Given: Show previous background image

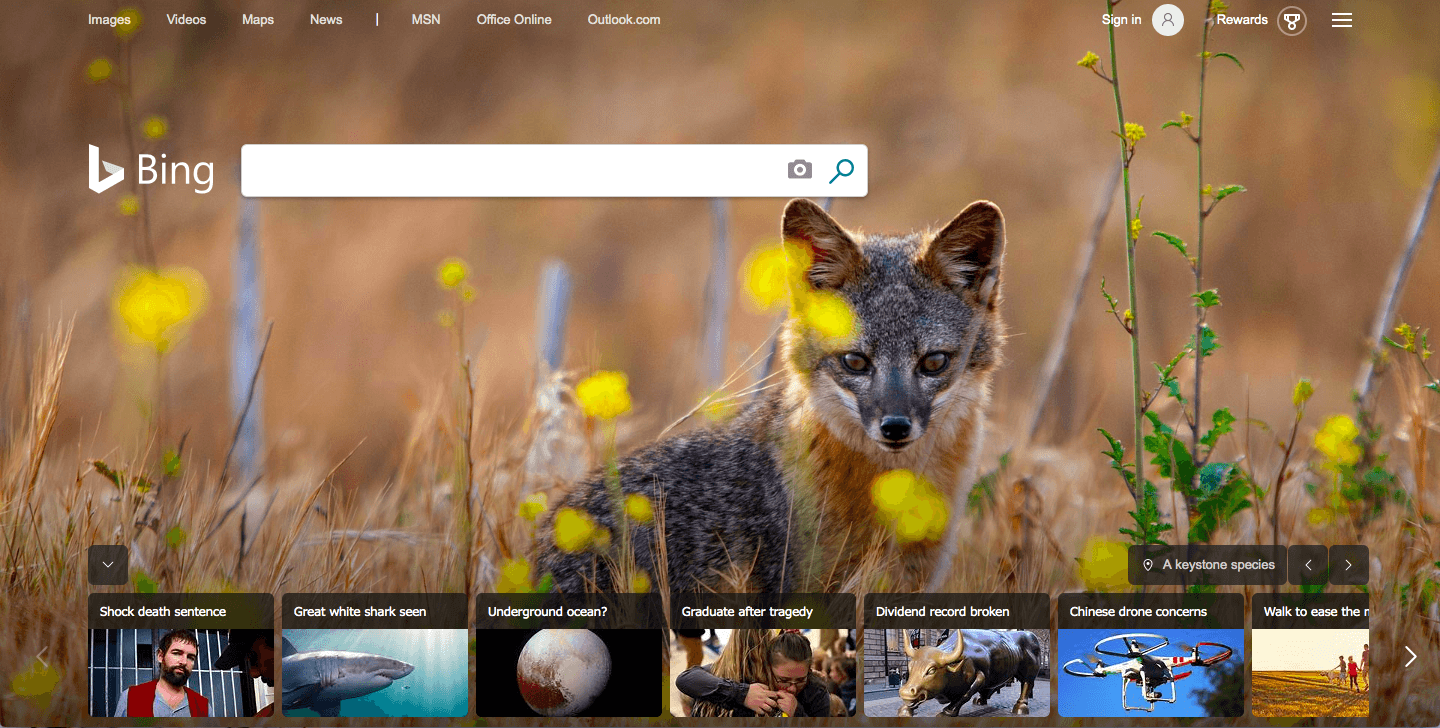Looking at the screenshot, I should pyautogui.click(x=1308, y=565).
